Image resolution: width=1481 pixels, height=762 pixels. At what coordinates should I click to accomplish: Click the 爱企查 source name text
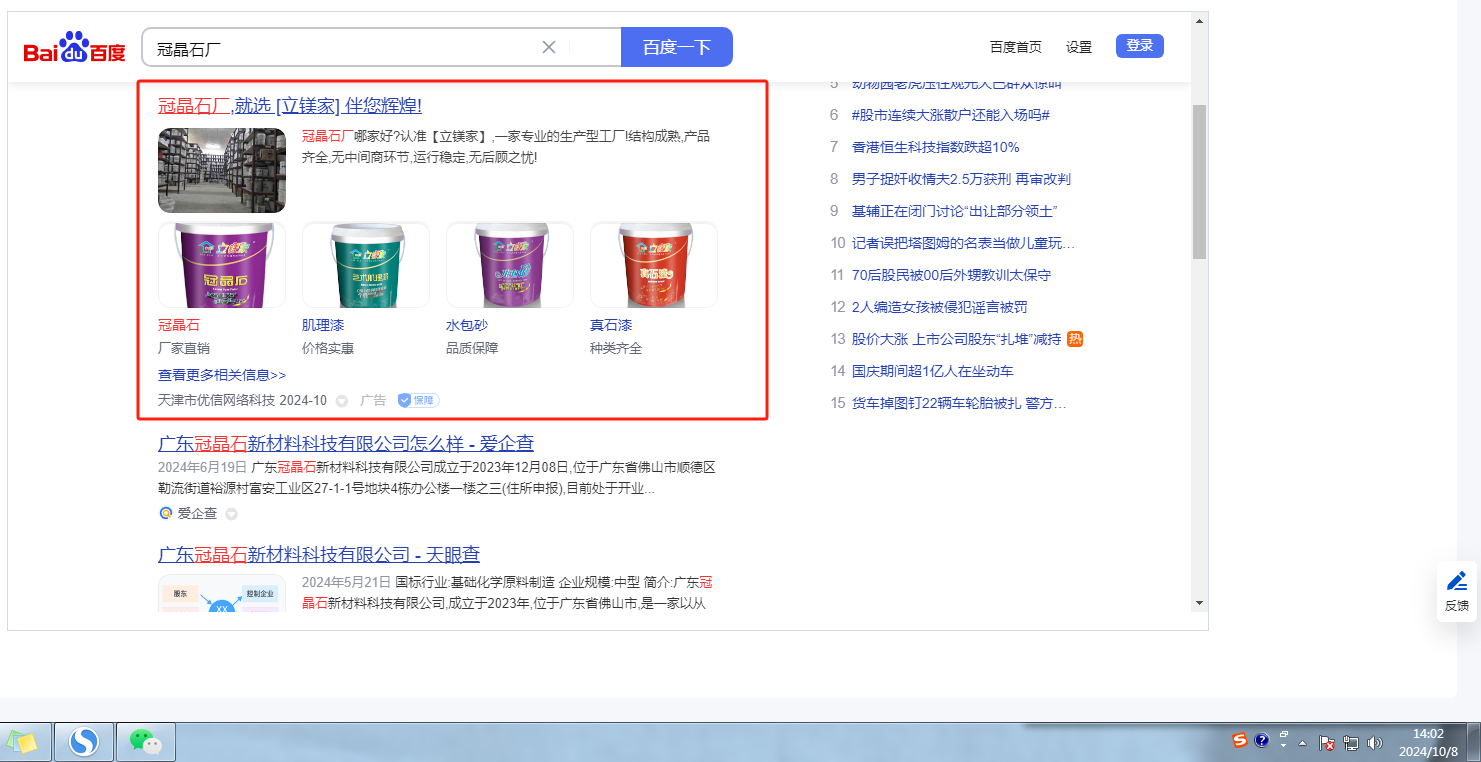click(x=197, y=513)
